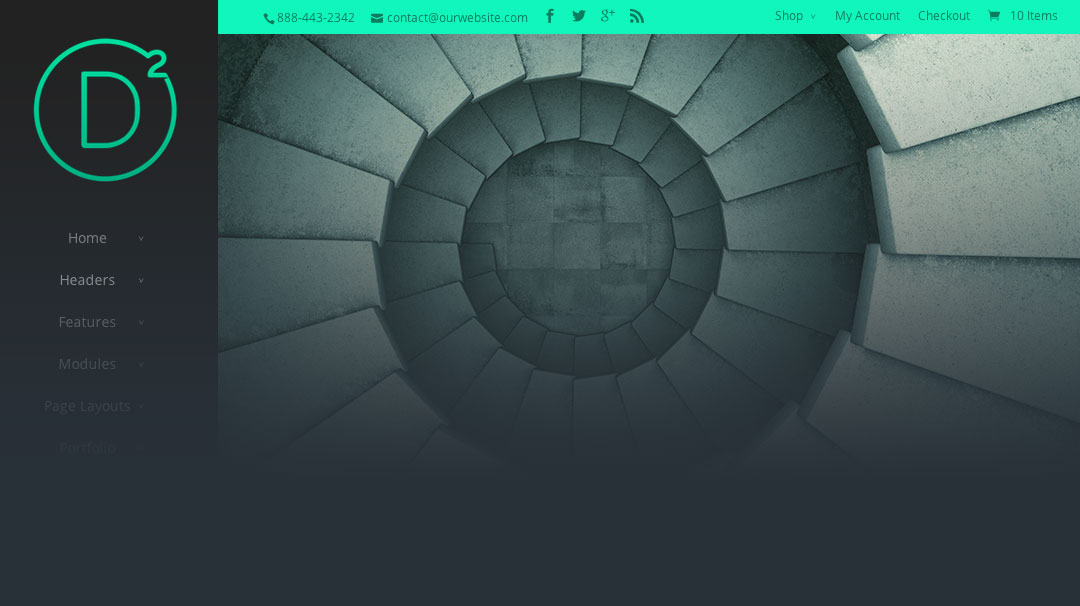
Task: Click the email envelope icon
Action: 377,18
